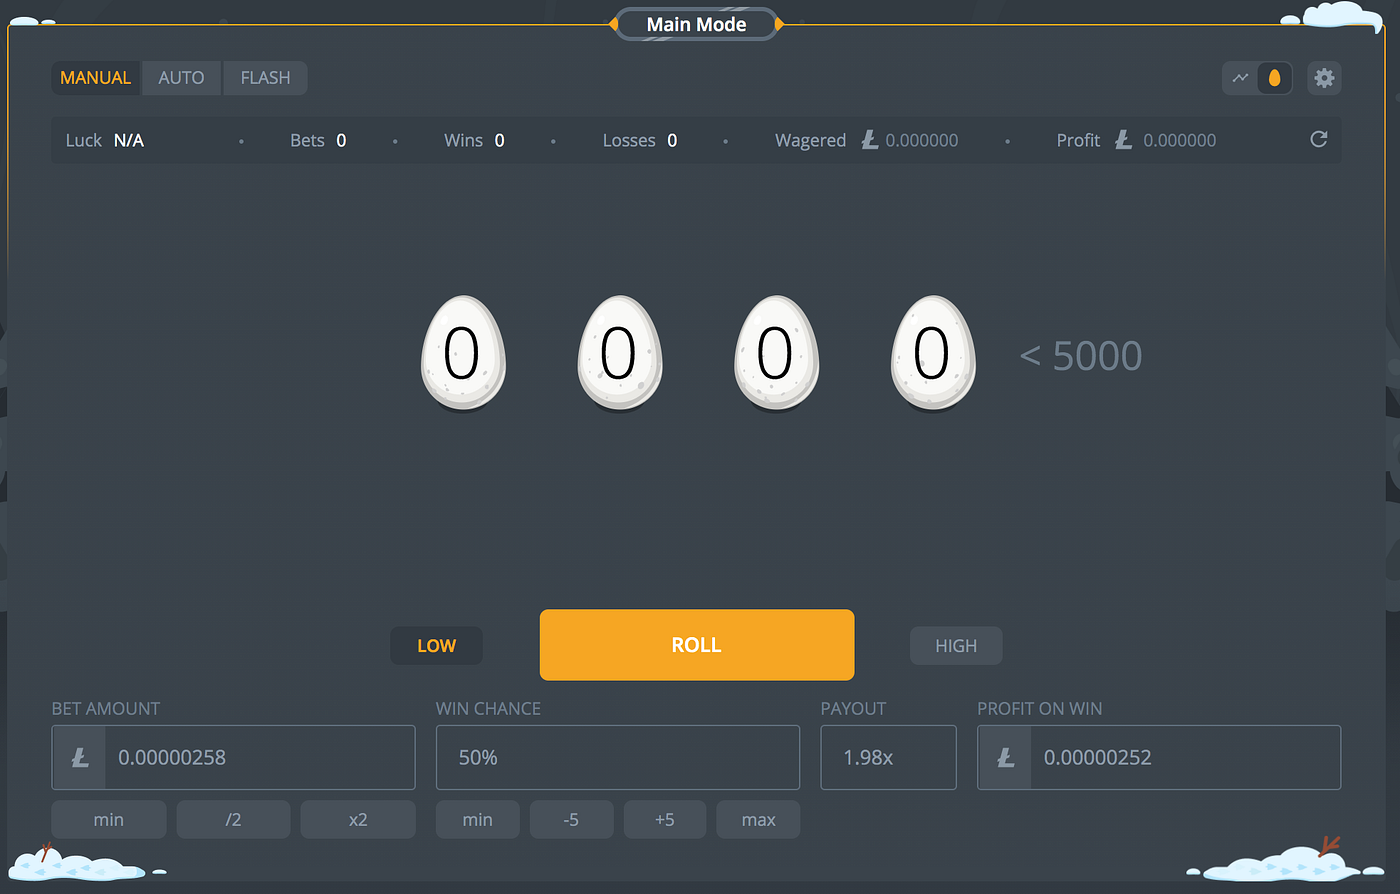This screenshot has height=894, width=1400.
Task: Open the Main Mode selector
Action: [697, 23]
